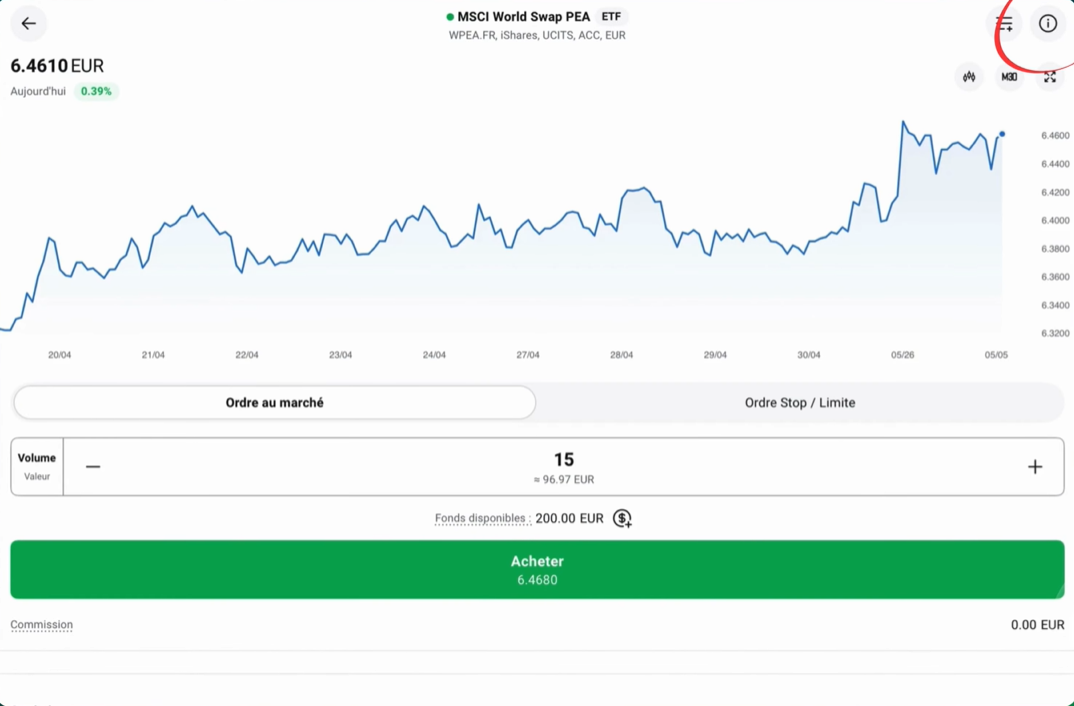Click the ETF tag label

(x=611, y=17)
